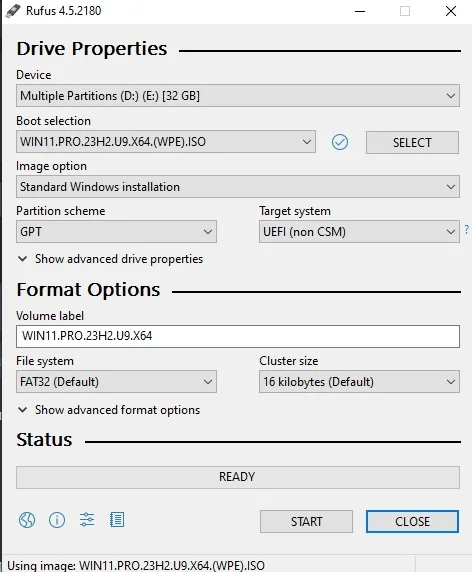The width and height of the screenshot is (472, 572).
Task: Open the Device dropdown
Action: click(x=238, y=96)
